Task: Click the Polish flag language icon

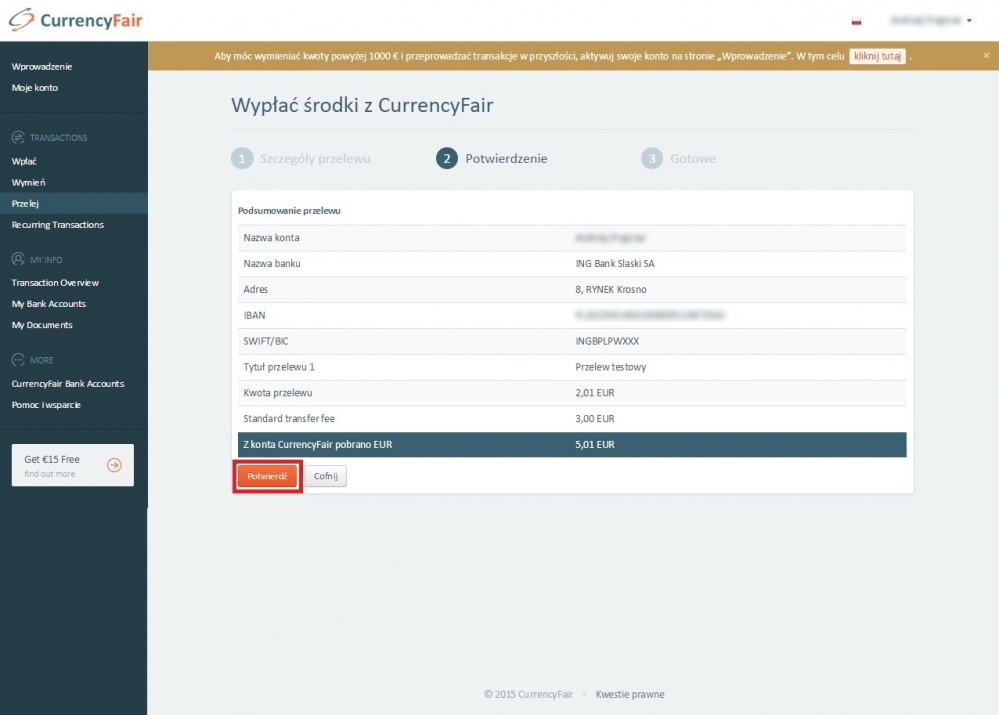Action: coord(856,20)
